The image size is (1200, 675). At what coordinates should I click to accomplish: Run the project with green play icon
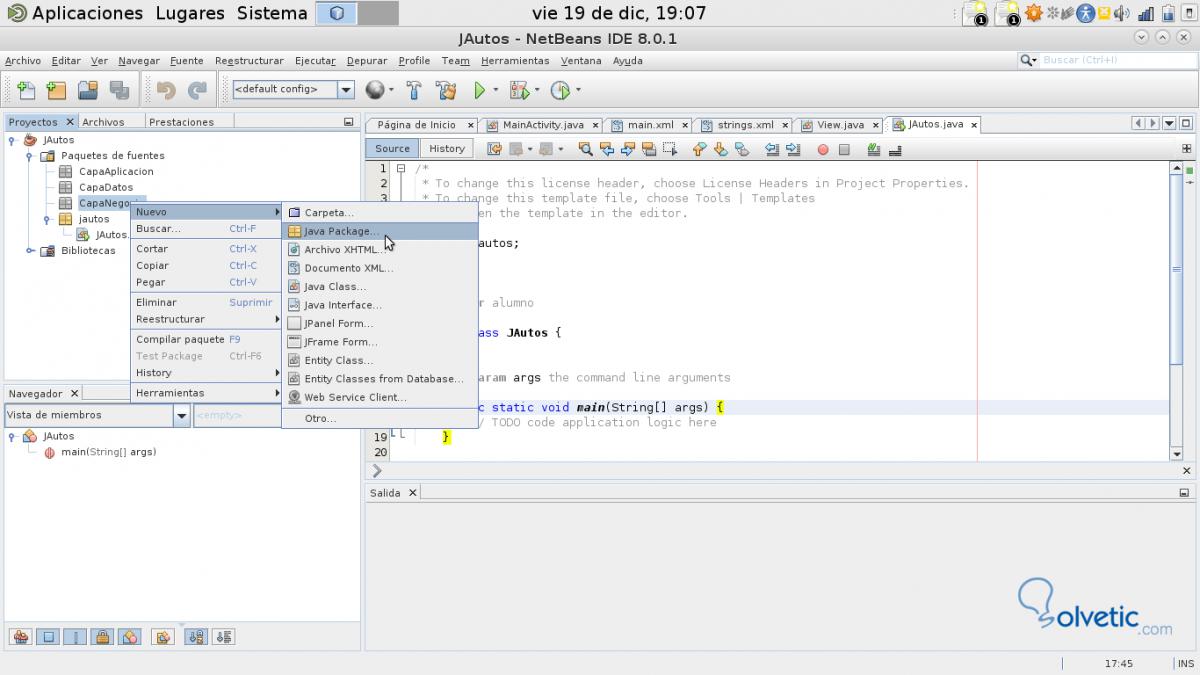tap(480, 90)
